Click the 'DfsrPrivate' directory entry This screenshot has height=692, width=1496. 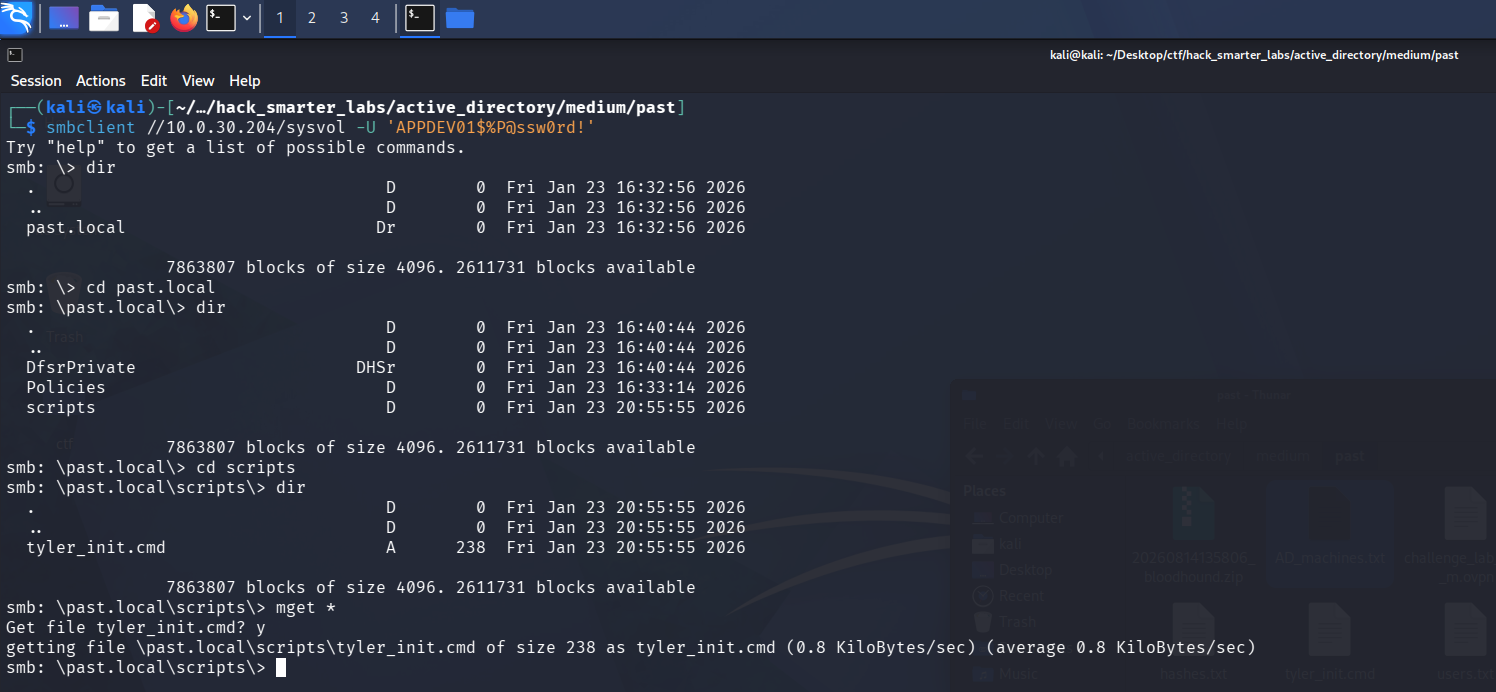81,367
